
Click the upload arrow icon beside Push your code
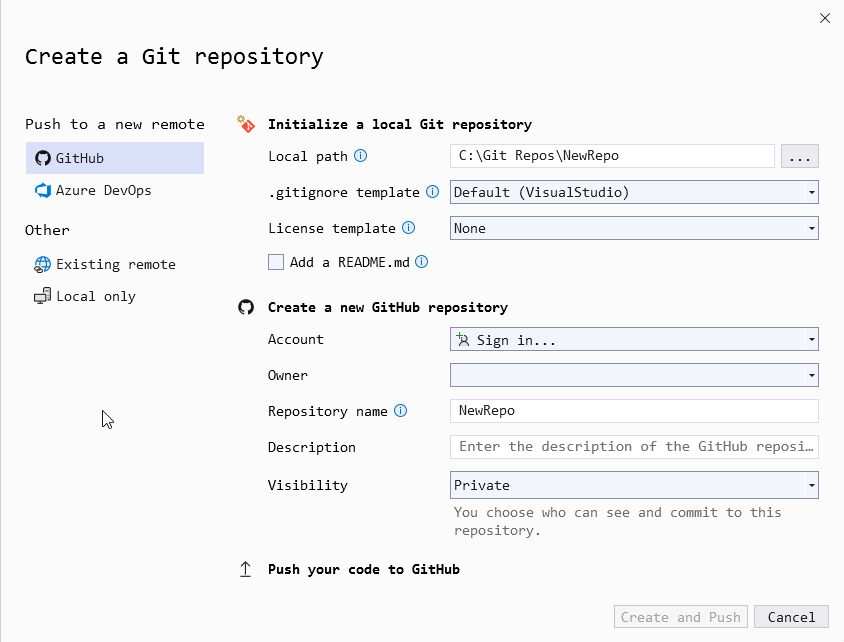246,569
